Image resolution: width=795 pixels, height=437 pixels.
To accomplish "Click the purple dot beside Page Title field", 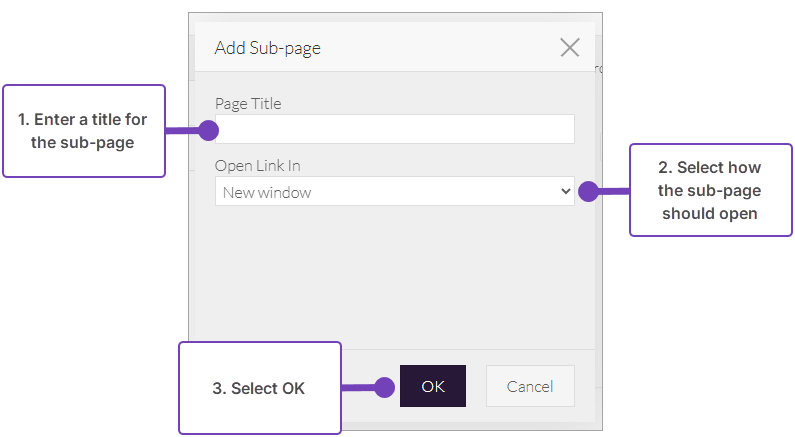I will pyautogui.click(x=207, y=130).
